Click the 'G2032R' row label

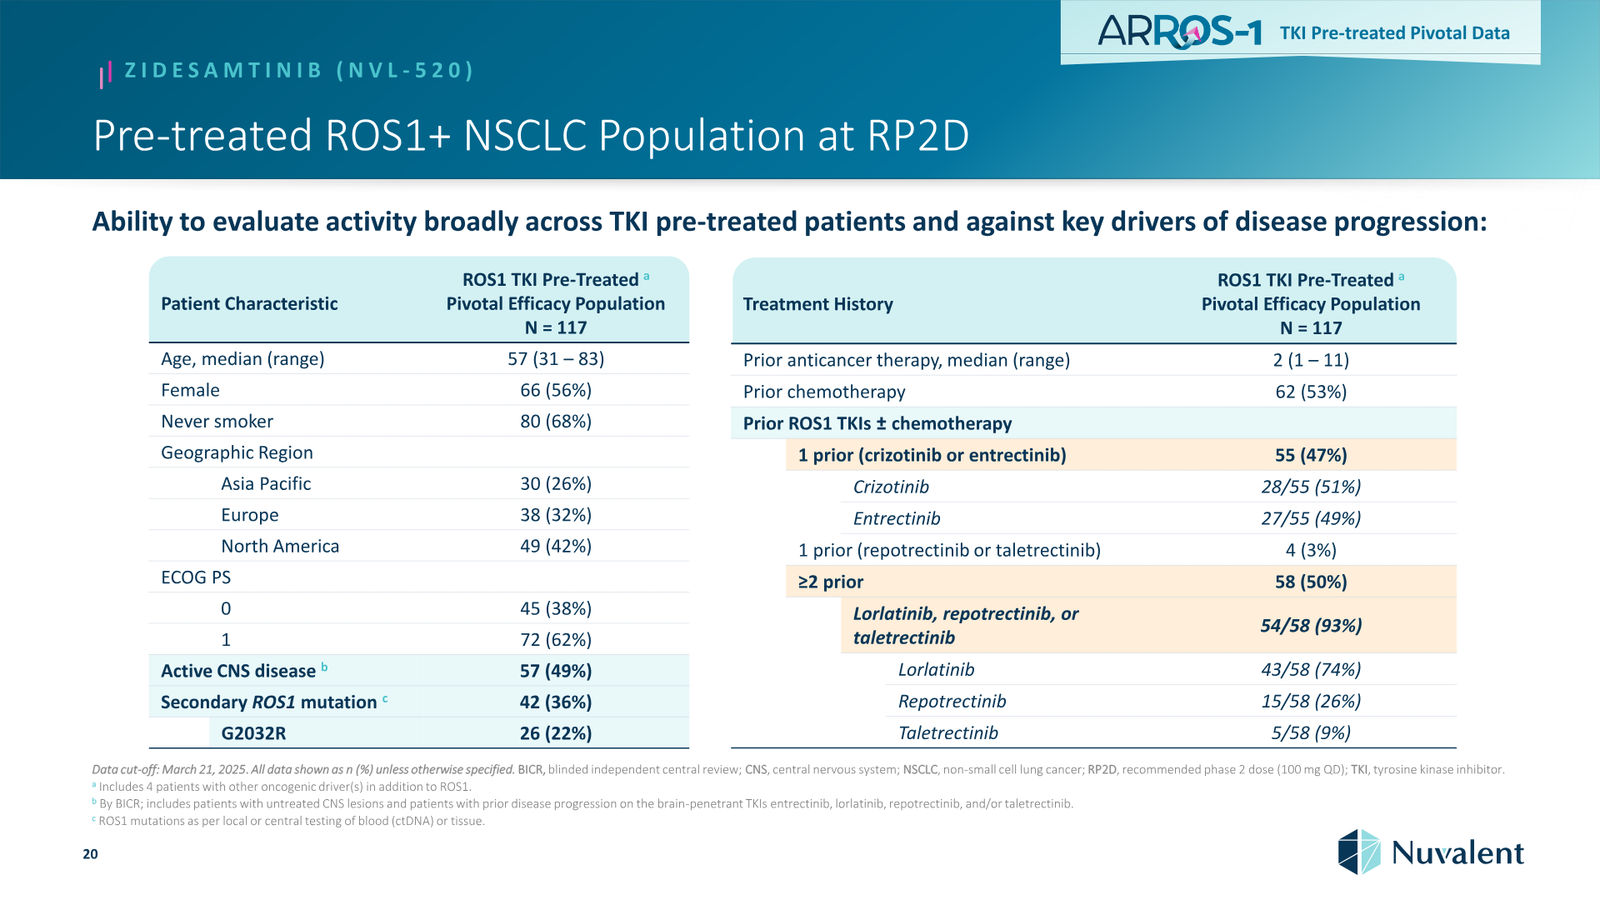(x=253, y=733)
